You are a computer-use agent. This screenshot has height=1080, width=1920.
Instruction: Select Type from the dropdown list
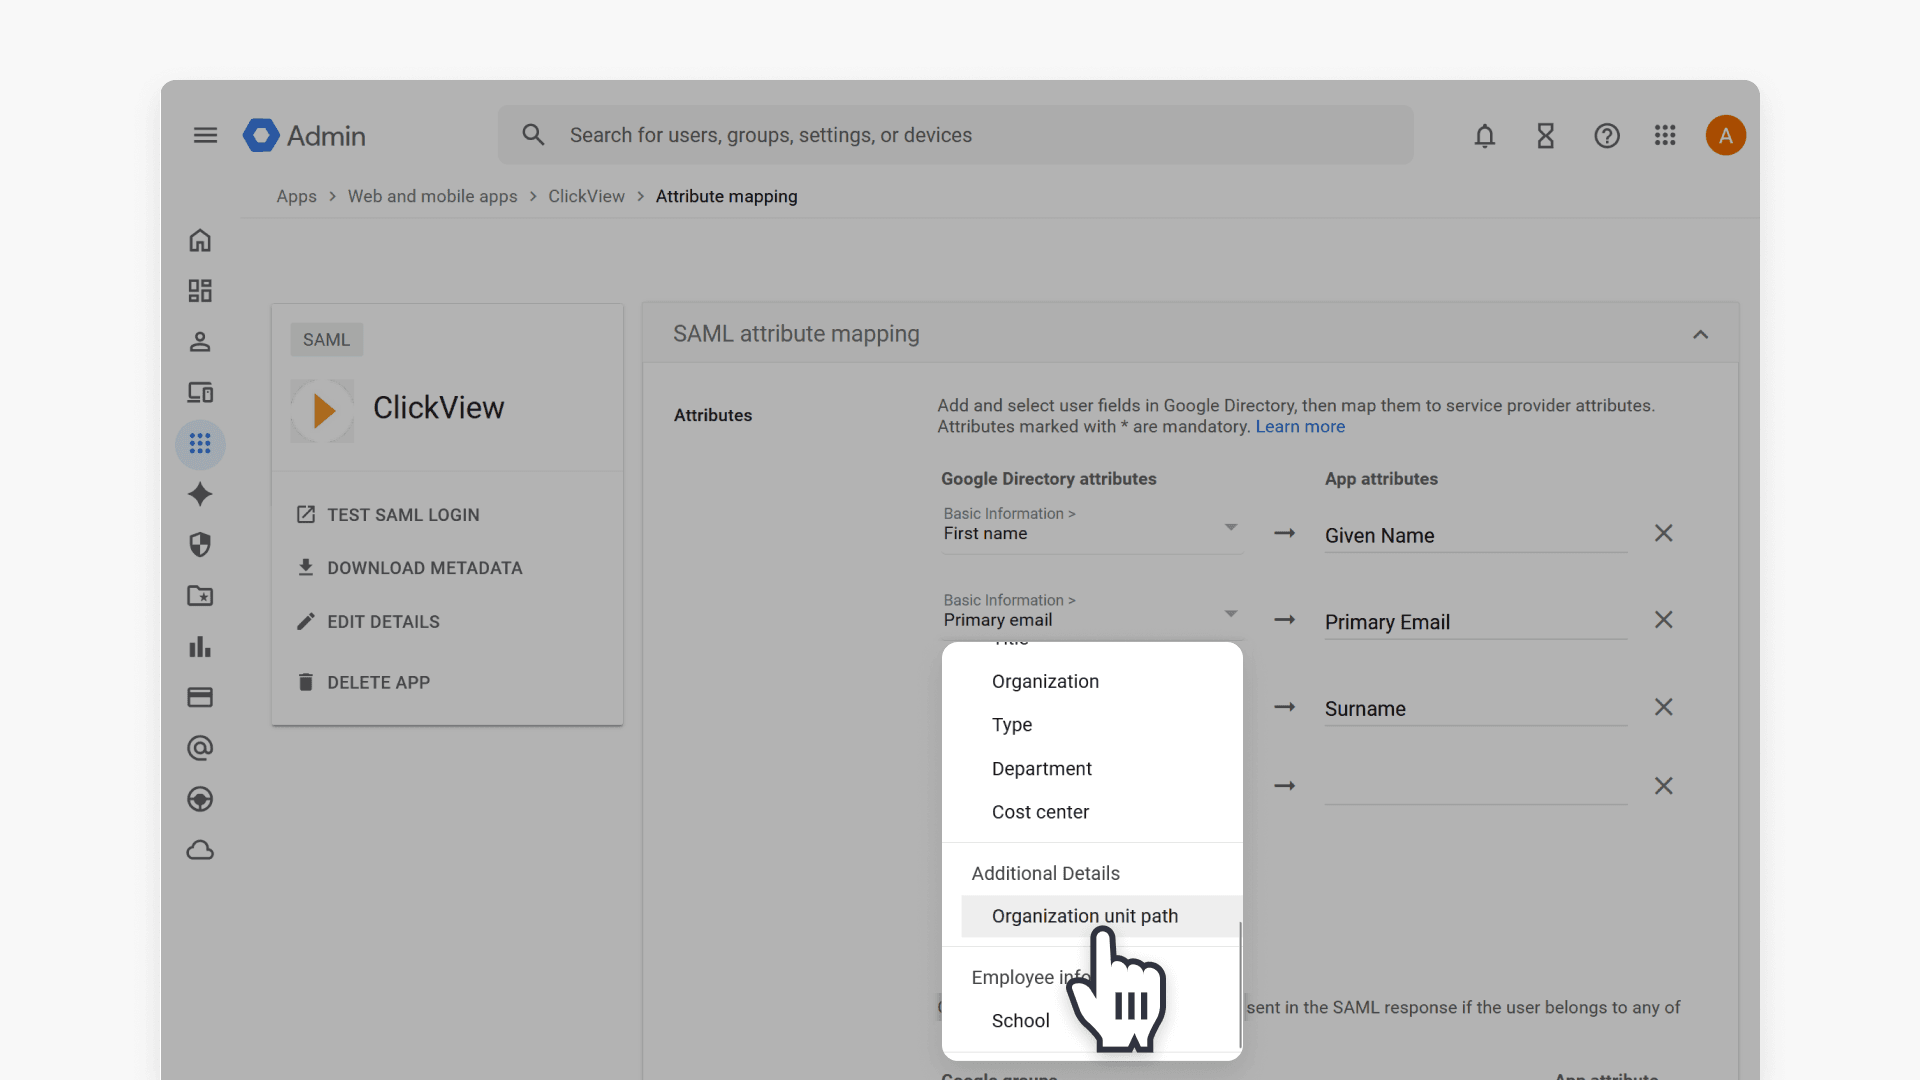pyautogui.click(x=1092, y=725)
